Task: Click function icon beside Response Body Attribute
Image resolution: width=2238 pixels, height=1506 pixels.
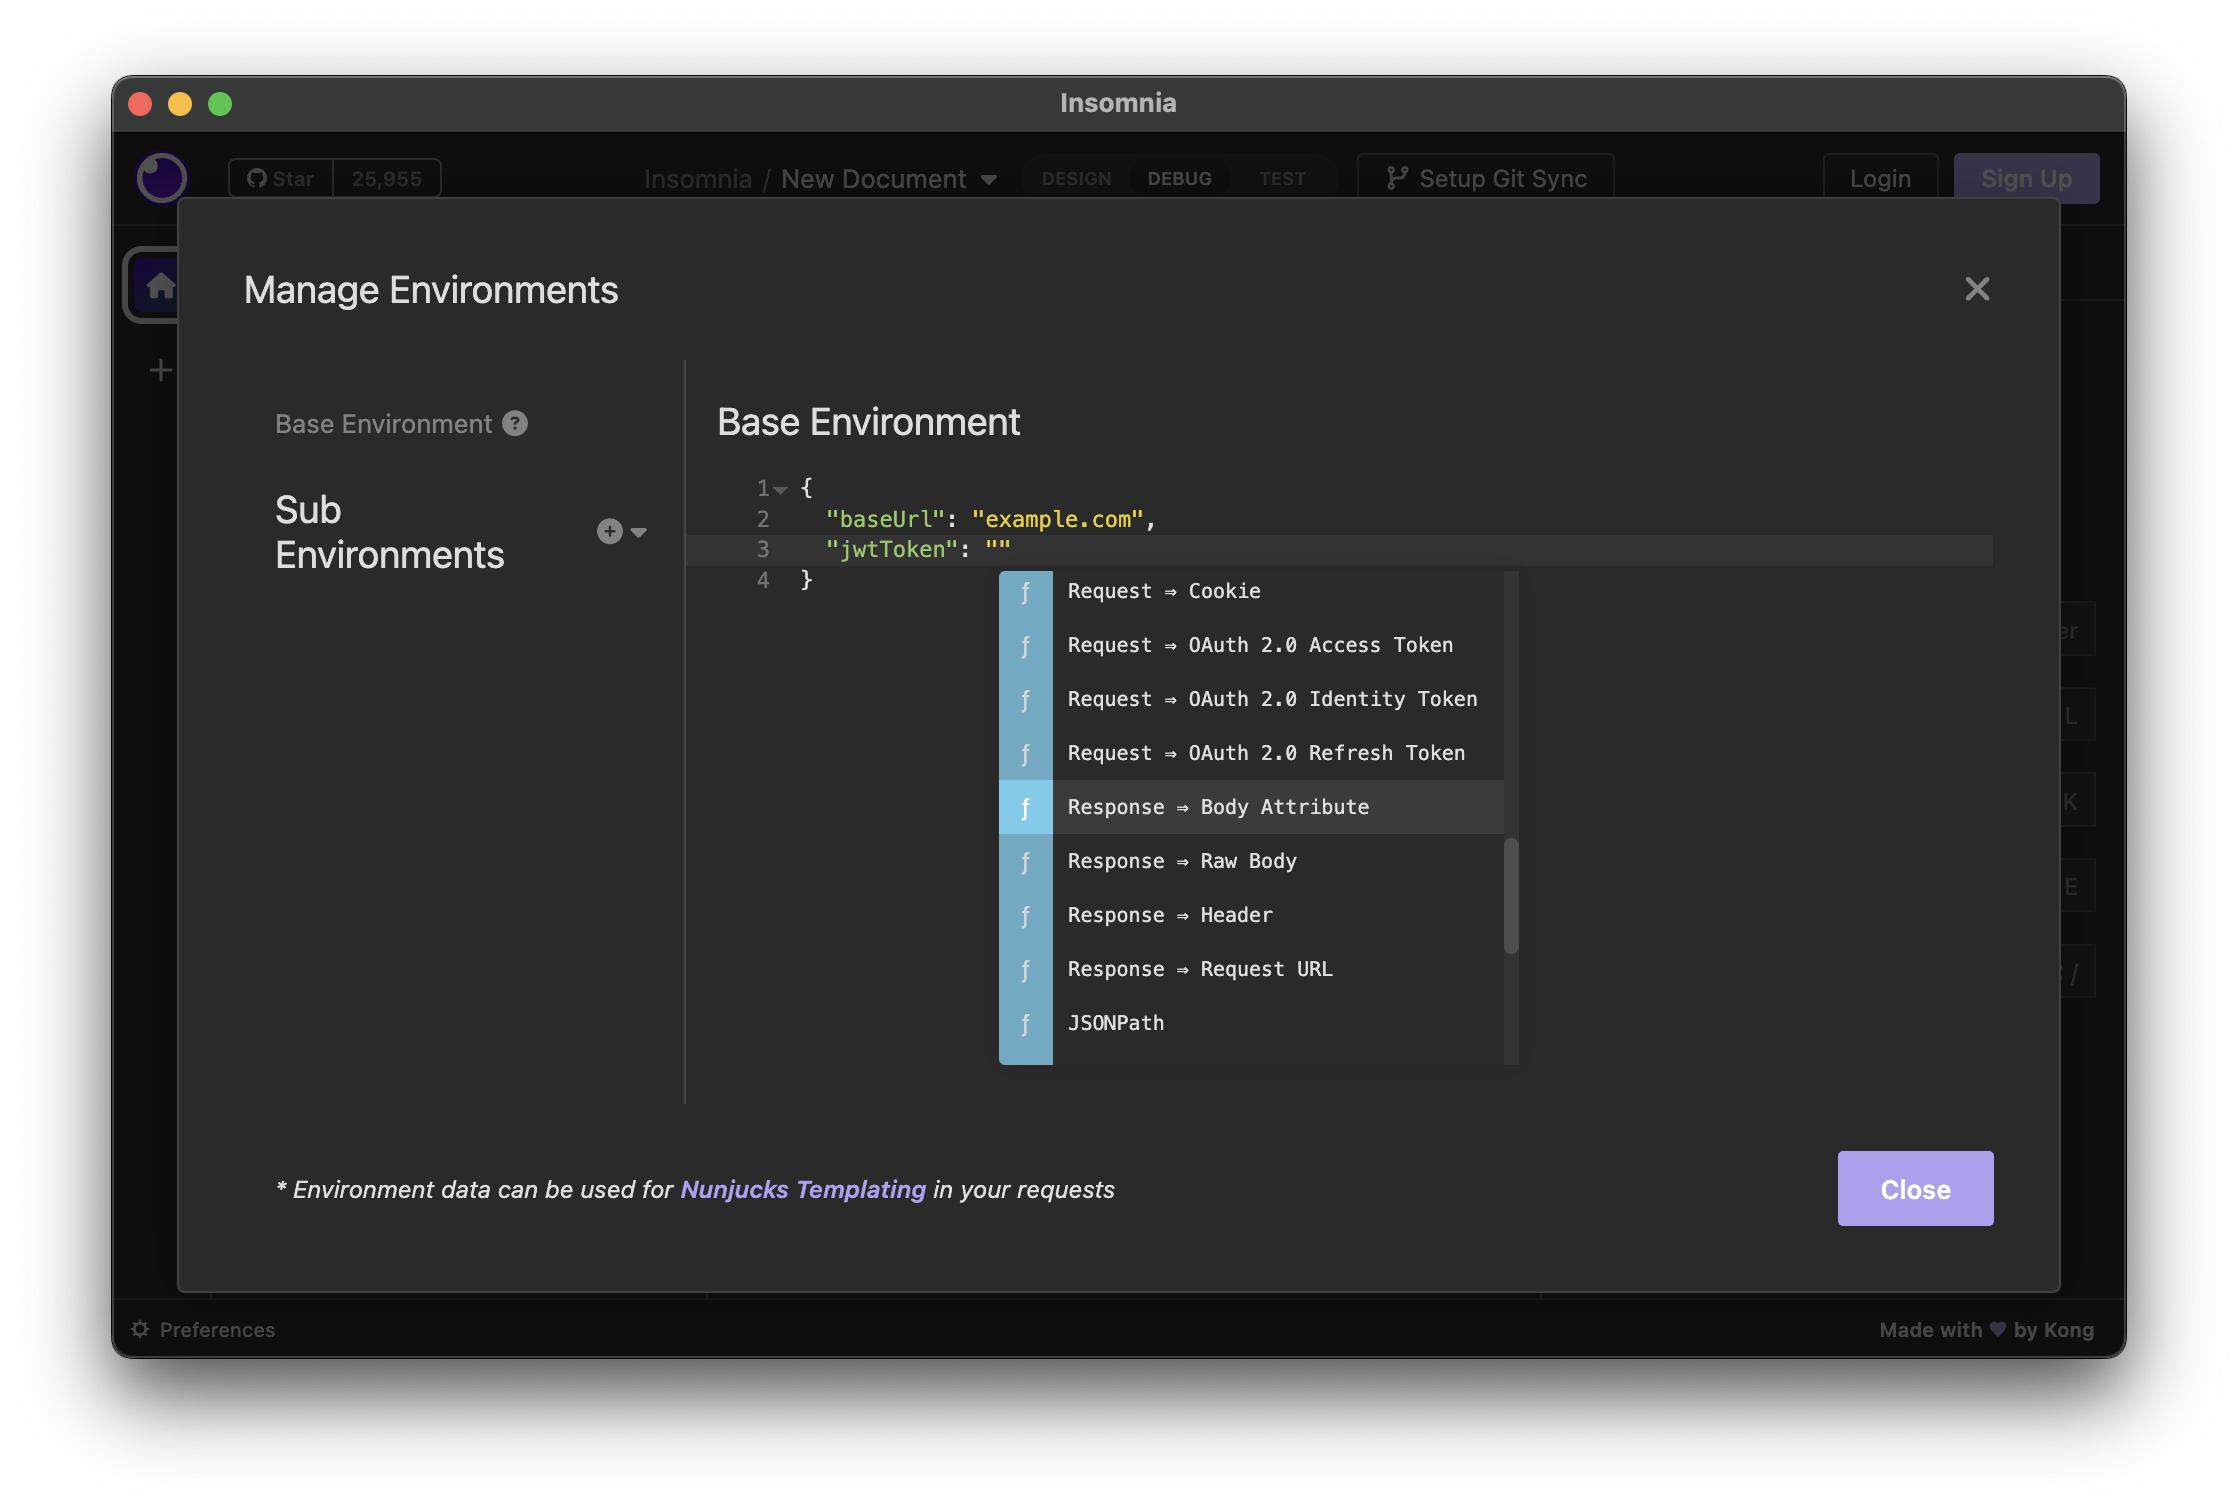Action: pos(1025,807)
